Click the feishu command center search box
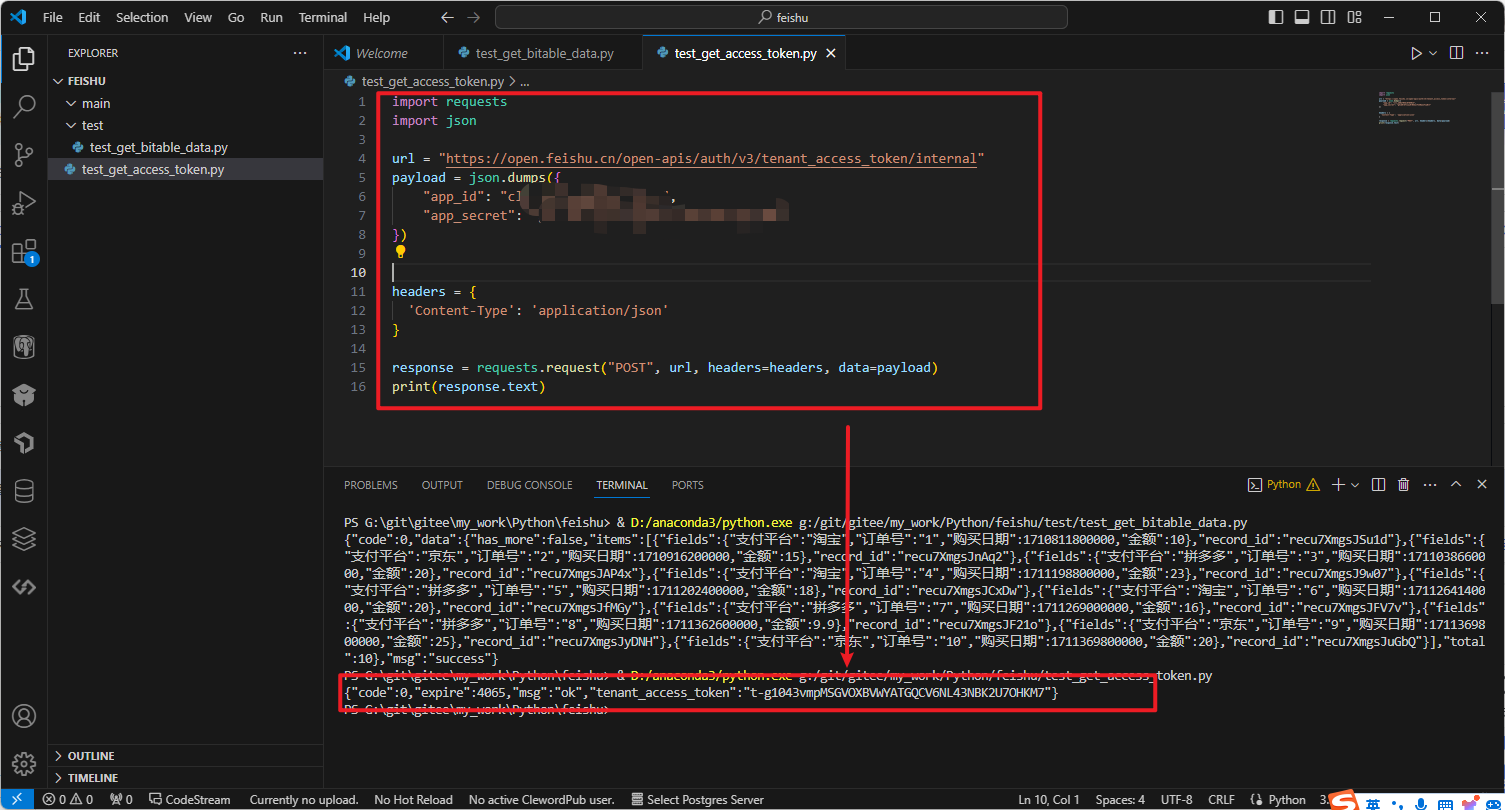 (x=781, y=17)
